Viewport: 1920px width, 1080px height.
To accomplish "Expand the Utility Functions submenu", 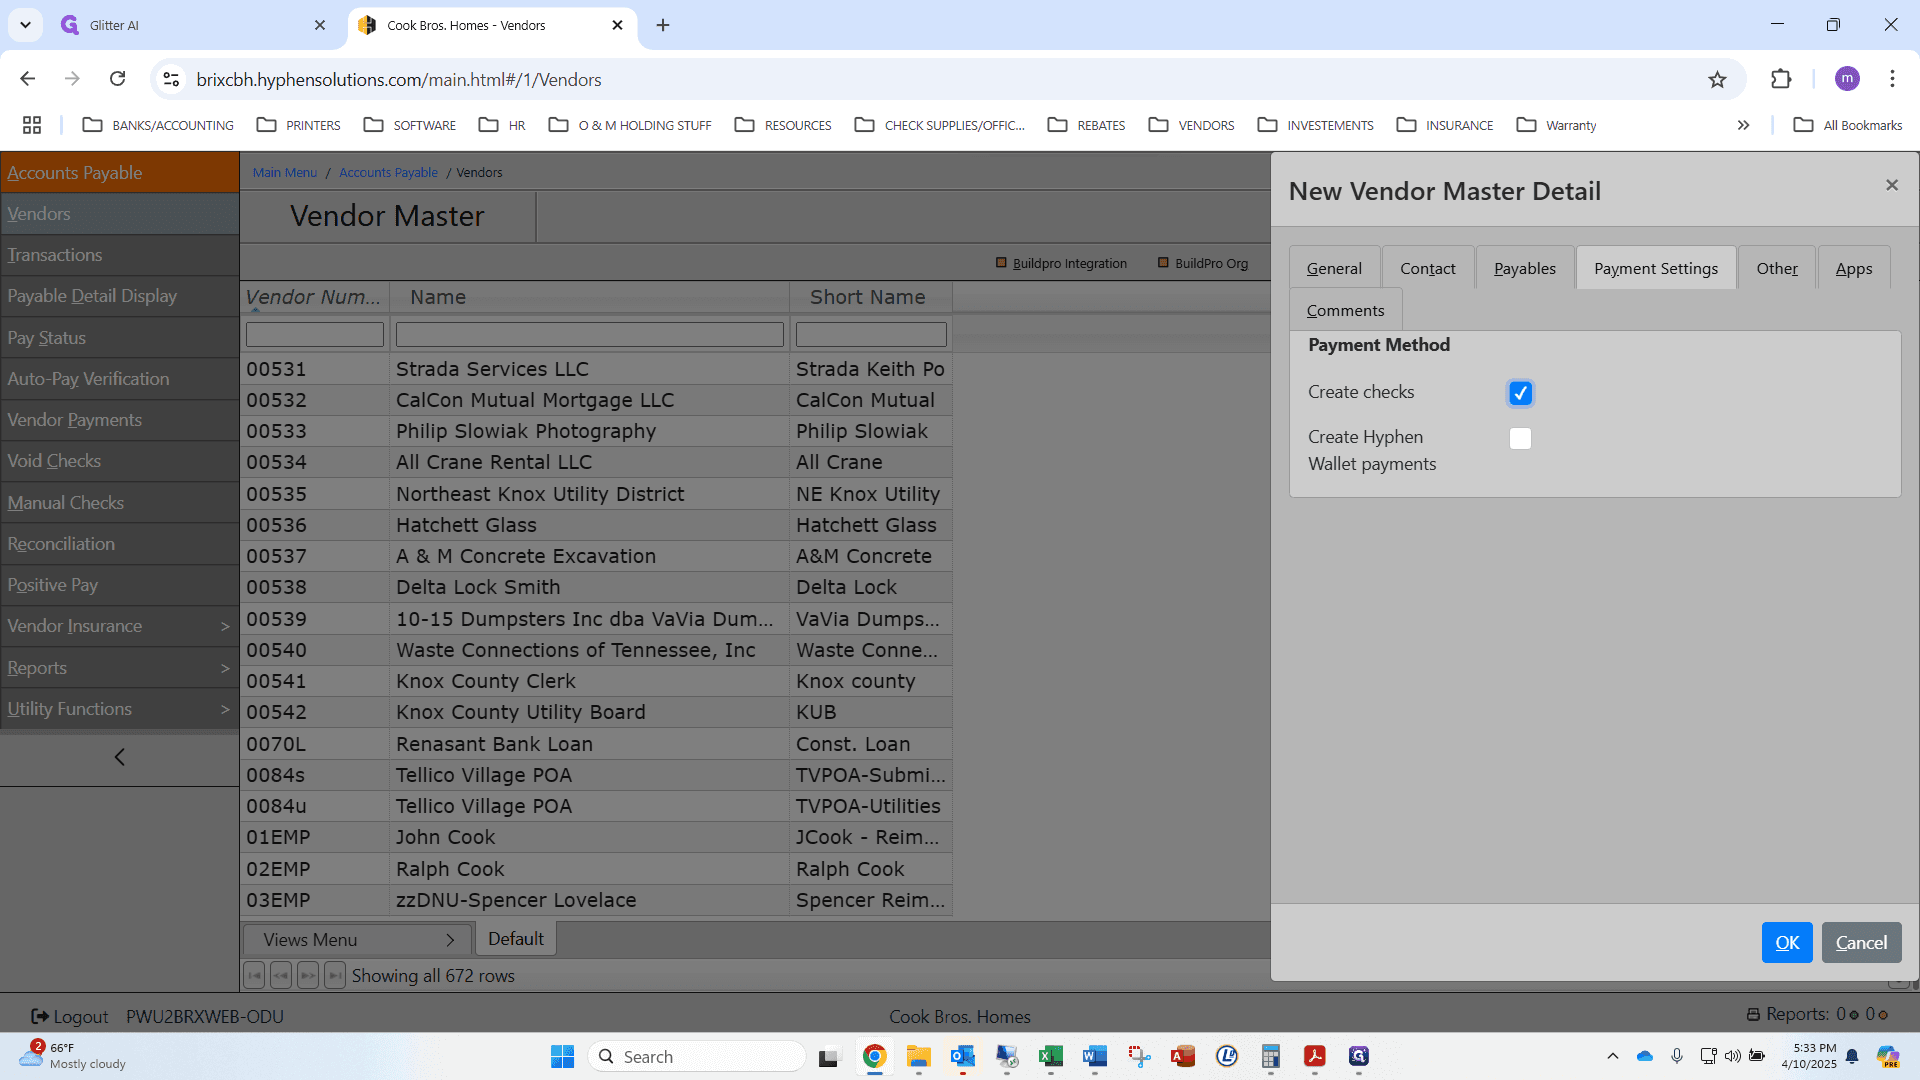I will point(119,709).
